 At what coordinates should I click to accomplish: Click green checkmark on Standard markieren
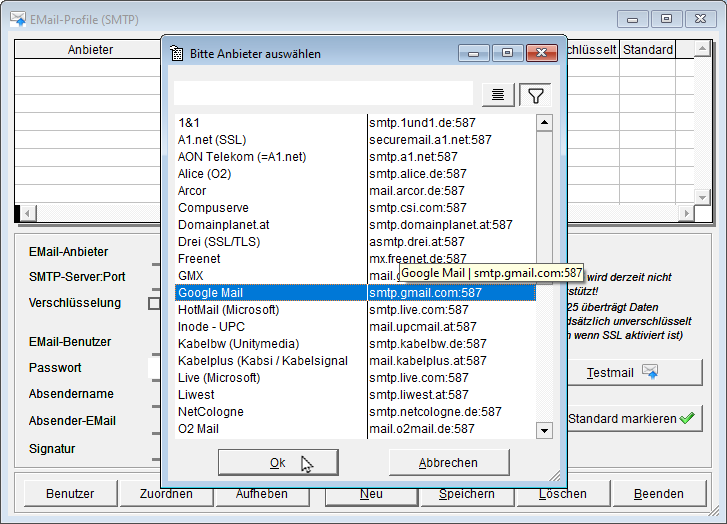click(x=687, y=418)
